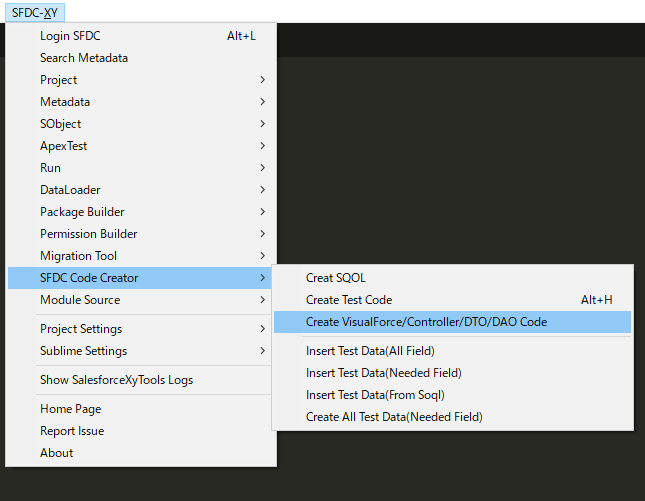Viewport: 645px width, 501px height.
Task: Open Home Page from the menu
Action: coord(140,409)
